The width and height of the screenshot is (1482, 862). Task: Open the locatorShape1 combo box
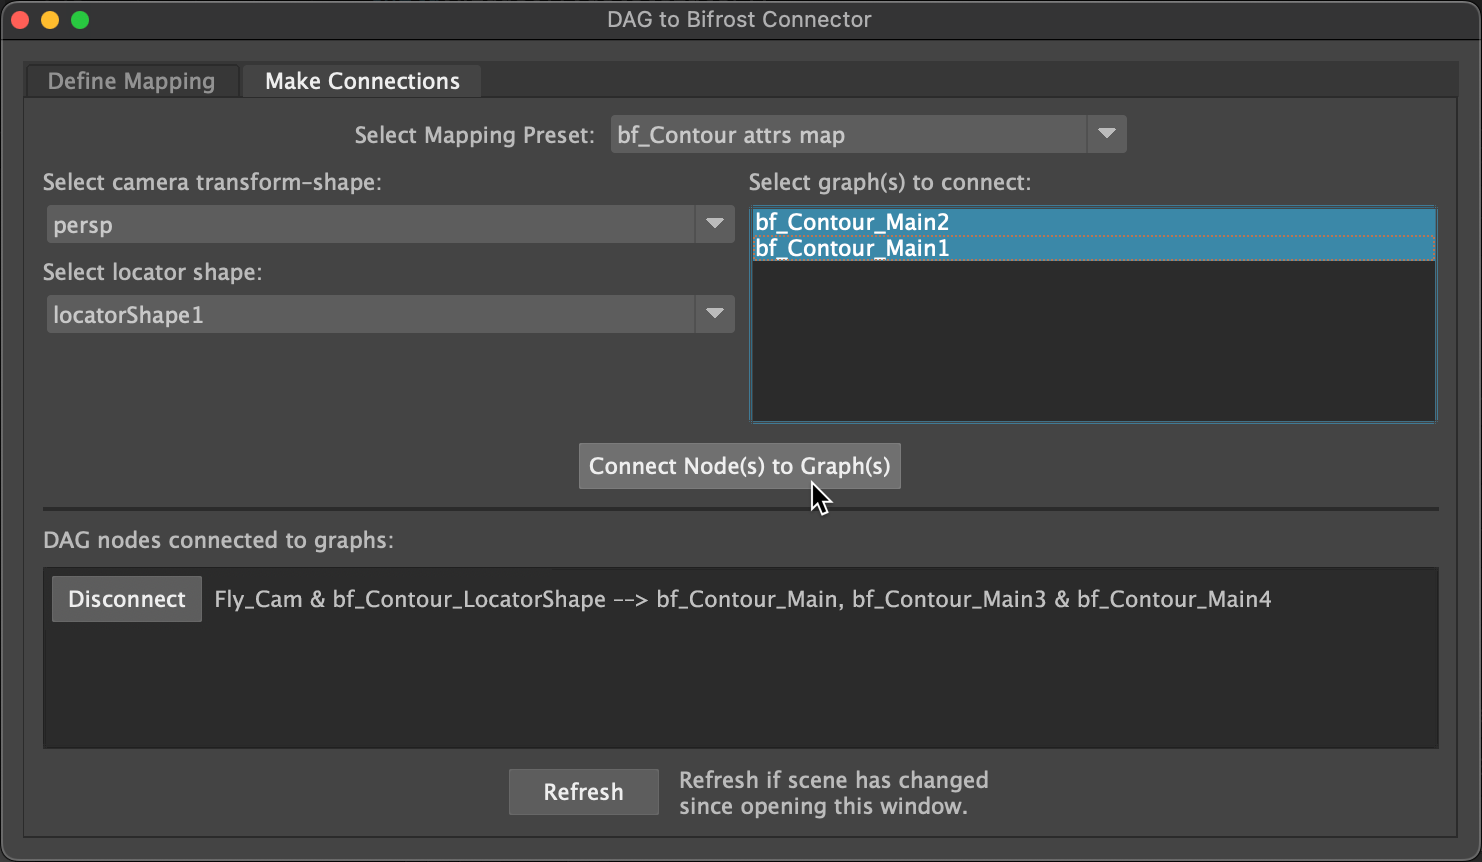tap(370, 315)
